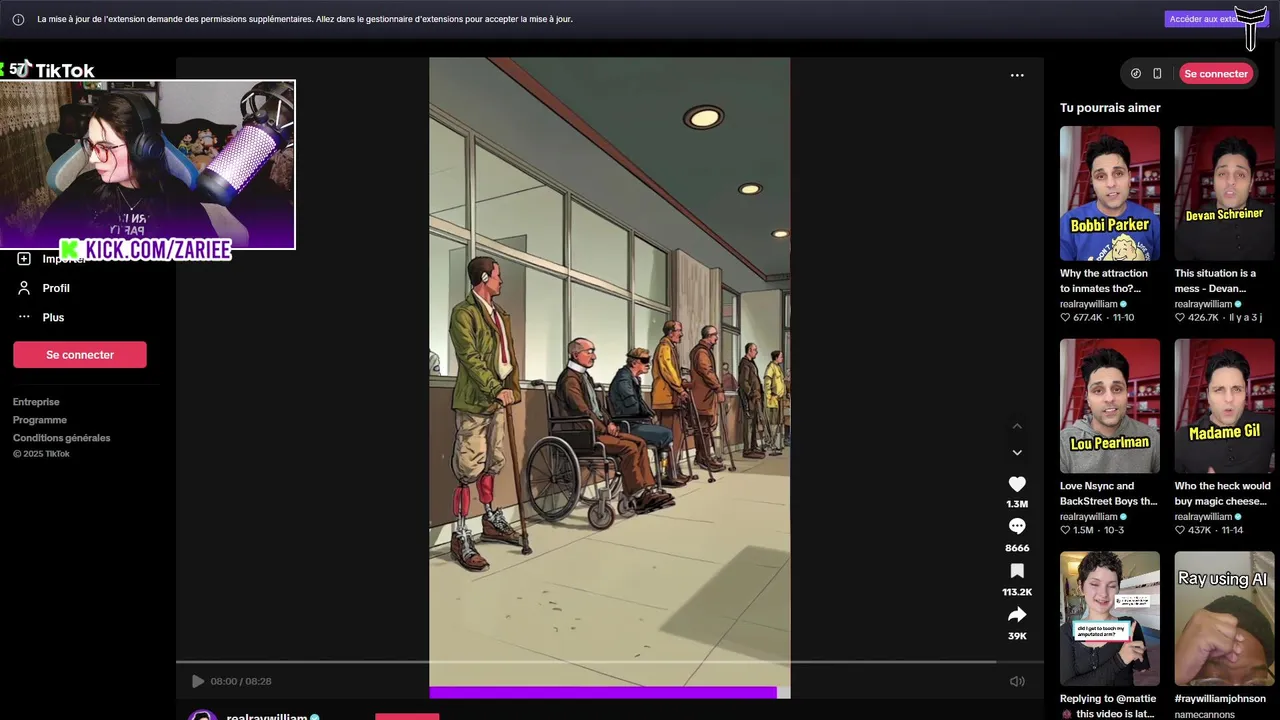Click the 'Tu pourrais aimer' heading
This screenshot has width=1280, height=720.
coord(1110,108)
